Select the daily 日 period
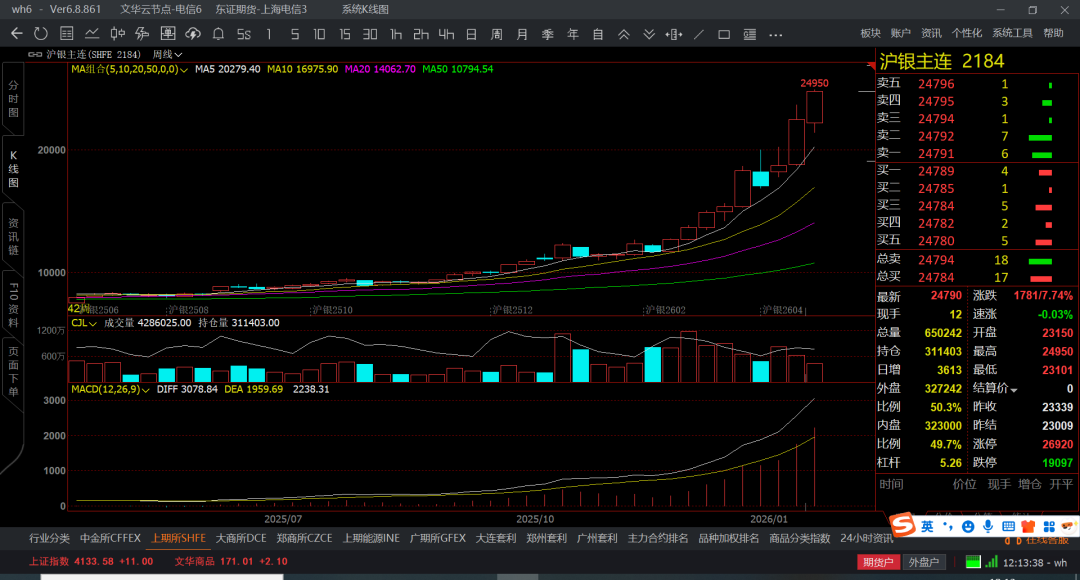This screenshot has width=1080, height=580. click(x=472, y=34)
